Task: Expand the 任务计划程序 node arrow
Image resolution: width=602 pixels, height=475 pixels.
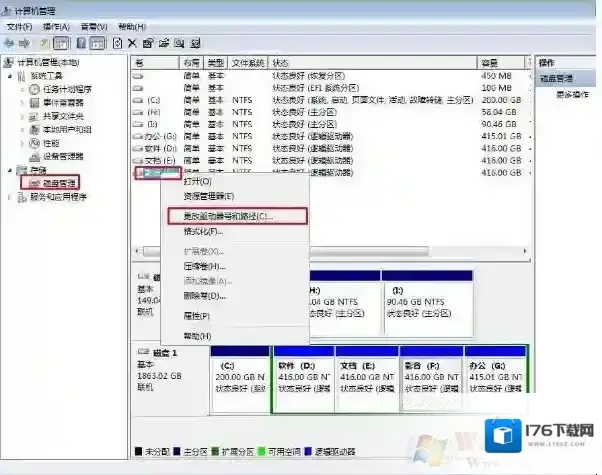Action: click(x=22, y=89)
